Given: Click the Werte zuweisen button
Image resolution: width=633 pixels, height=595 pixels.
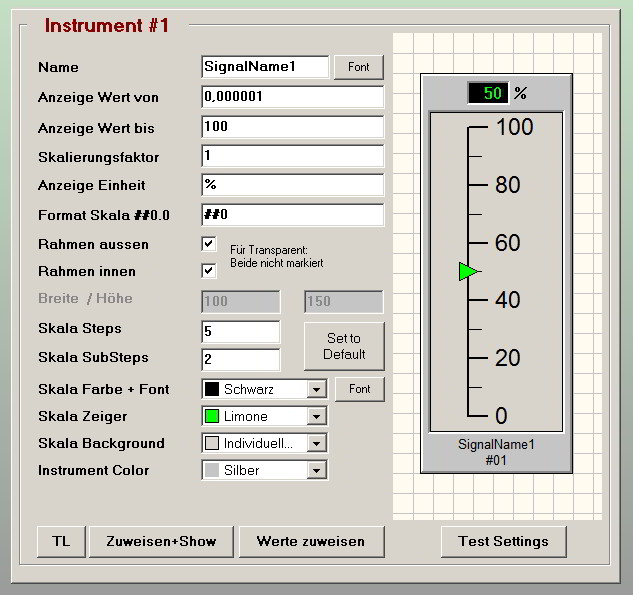Looking at the screenshot, I should [311, 541].
